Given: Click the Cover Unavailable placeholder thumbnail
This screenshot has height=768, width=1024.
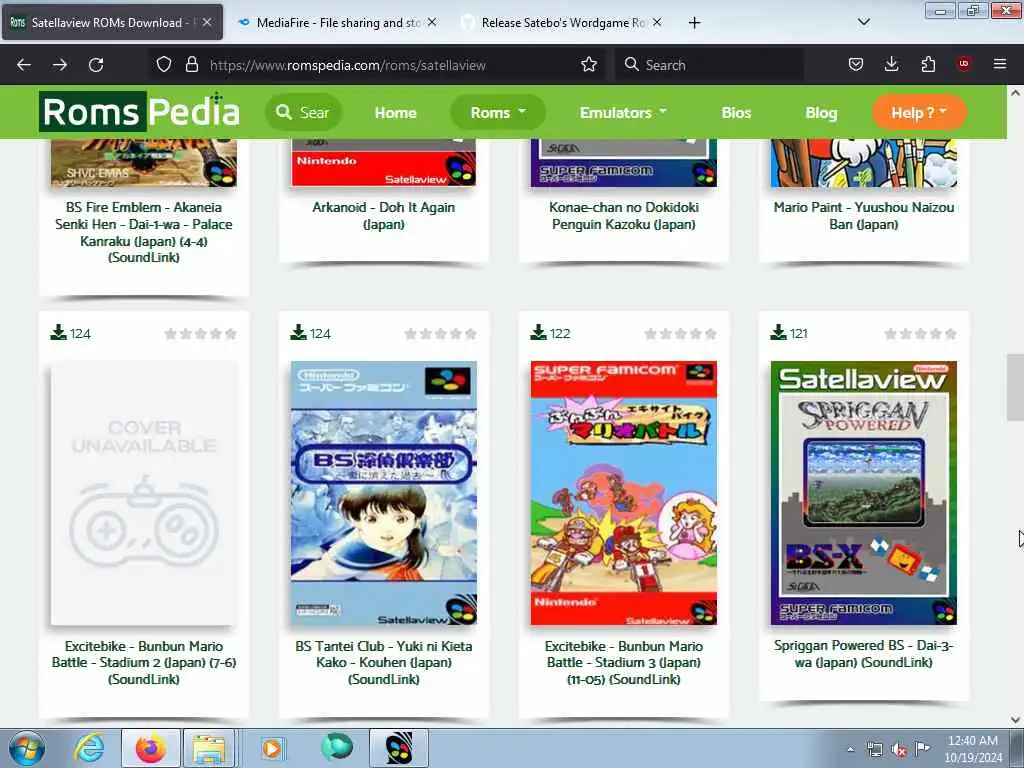Looking at the screenshot, I should click(x=144, y=493).
